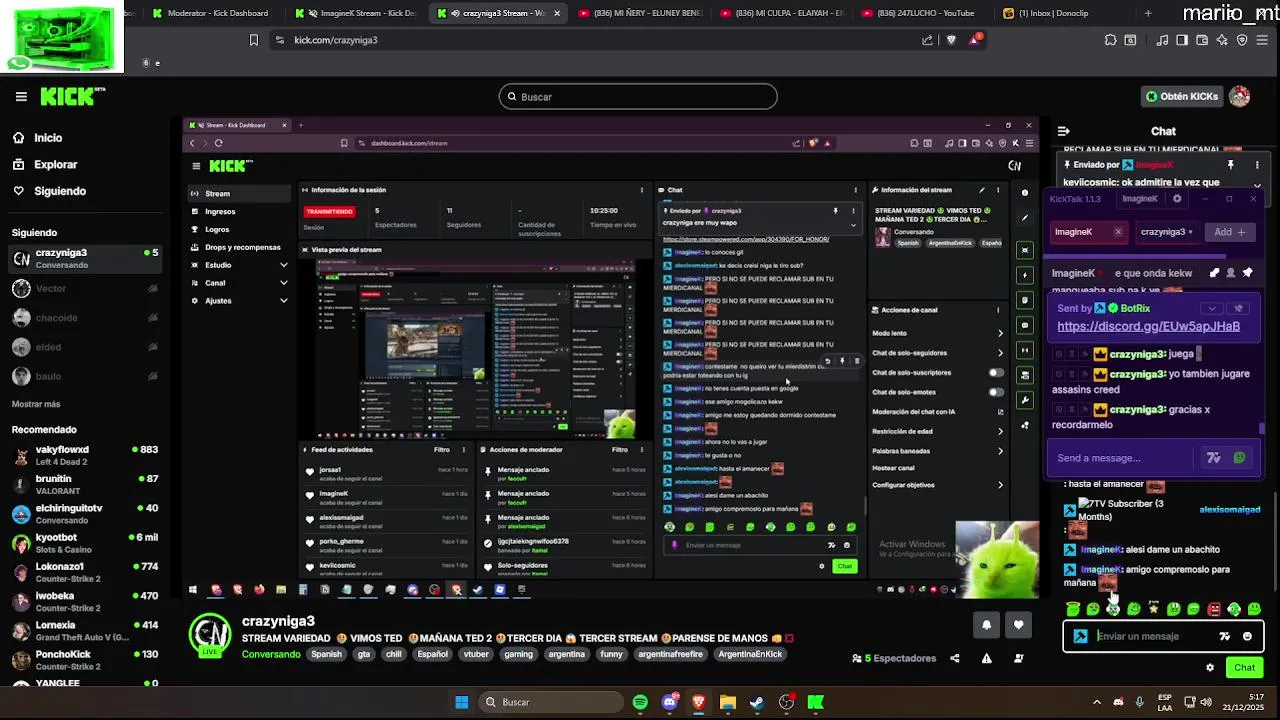Open recommended channel brunitin
Image resolution: width=1280 pixels, height=720 pixels.
click(85, 484)
